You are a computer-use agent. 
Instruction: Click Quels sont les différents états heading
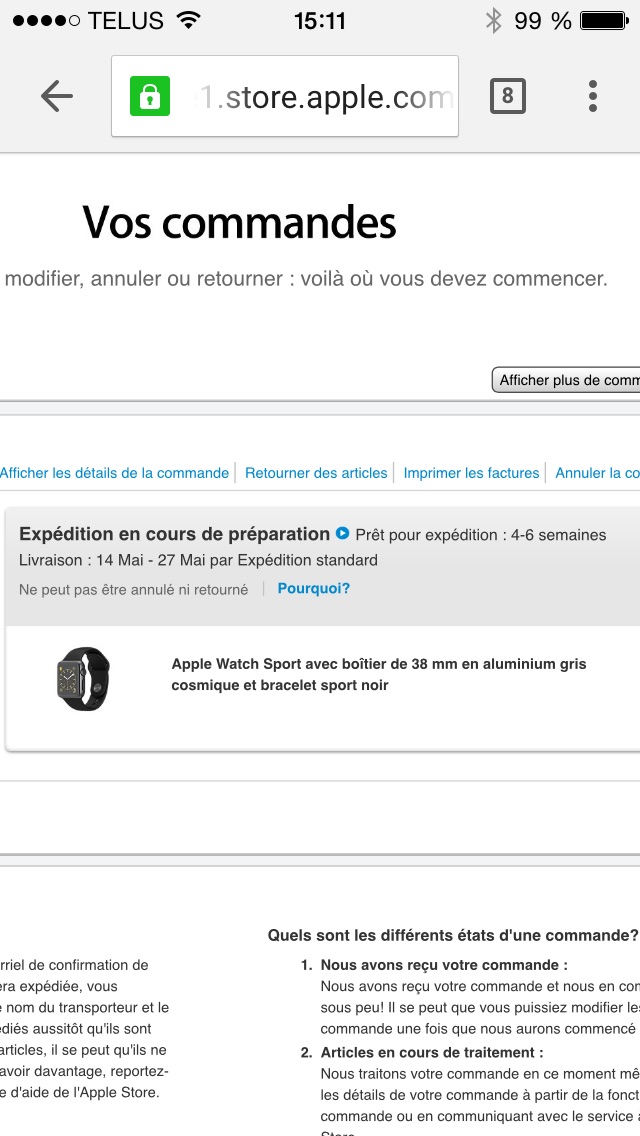[453, 935]
